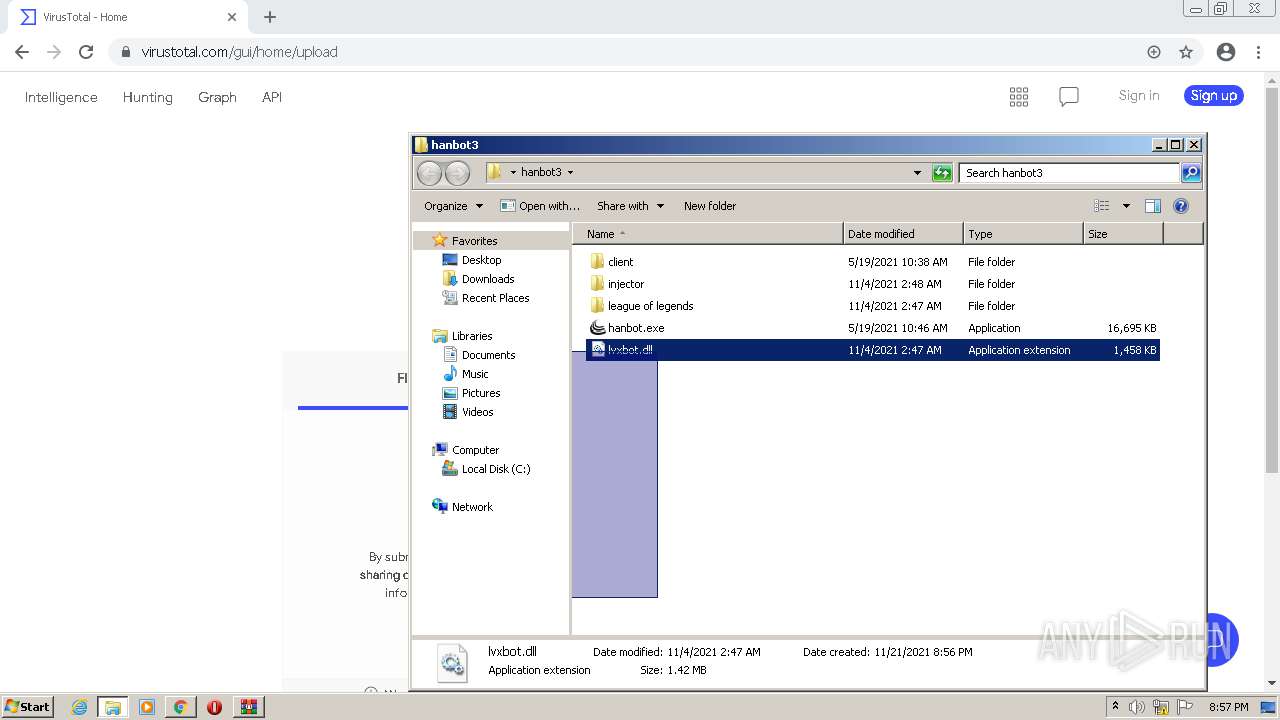
Task: Open the Intelligence menu on VirusTotal
Action: (x=61, y=97)
